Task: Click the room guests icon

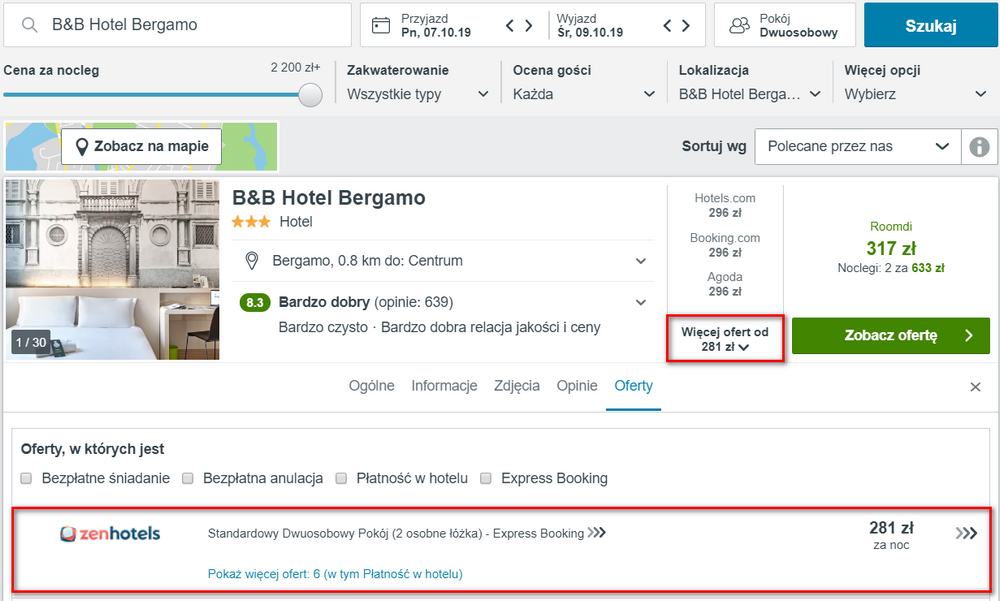Action: [x=739, y=26]
